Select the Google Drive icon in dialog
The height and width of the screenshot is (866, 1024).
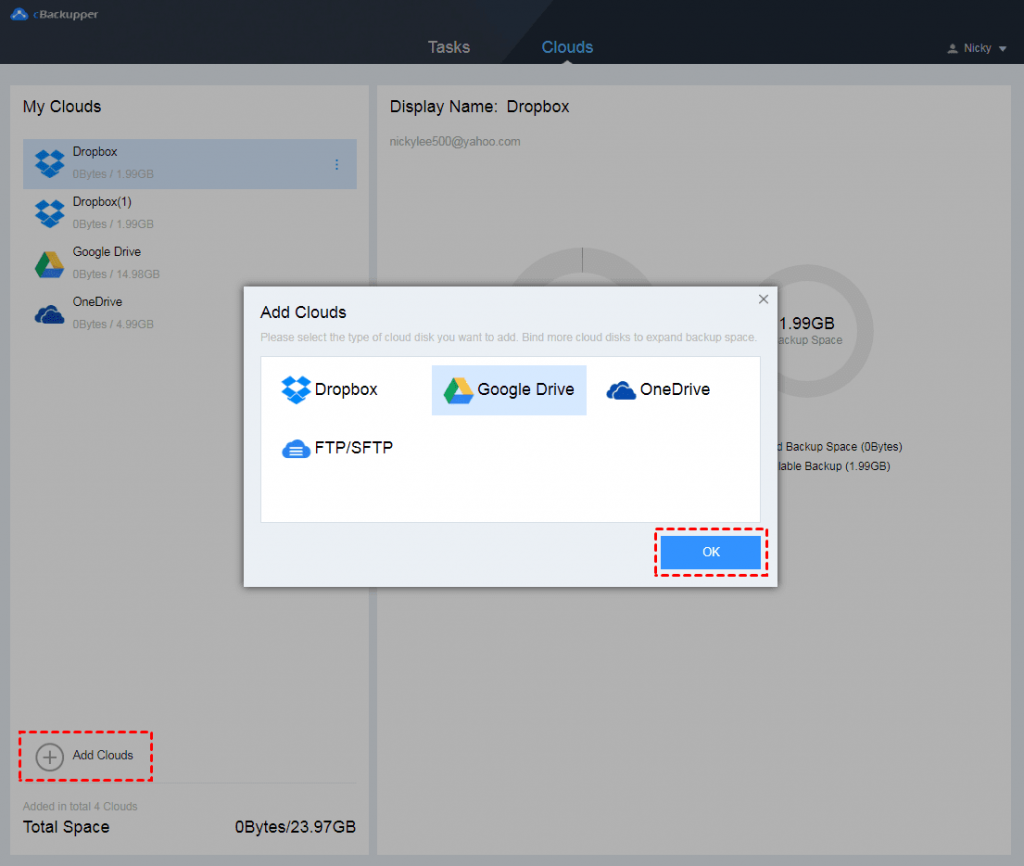coord(458,390)
